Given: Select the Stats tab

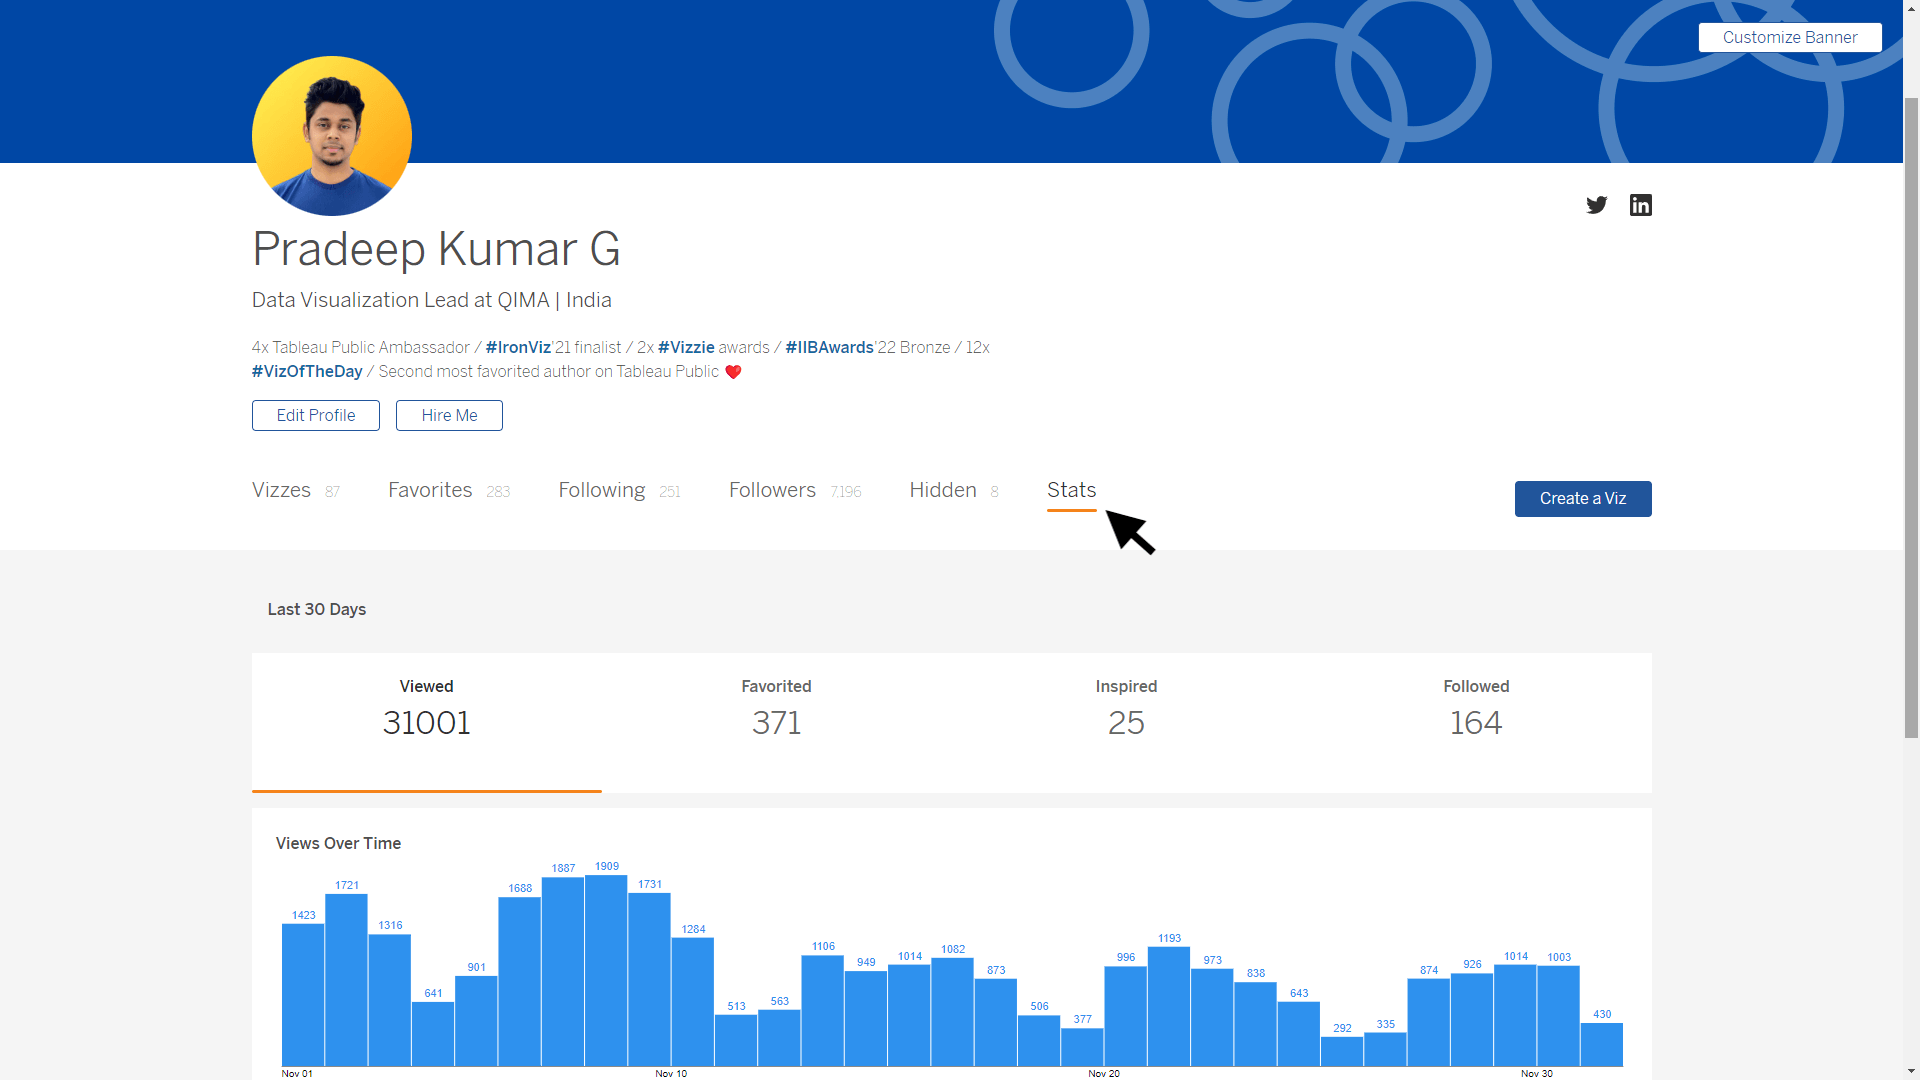Looking at the screenshot, I should (x=1071, y=490).
